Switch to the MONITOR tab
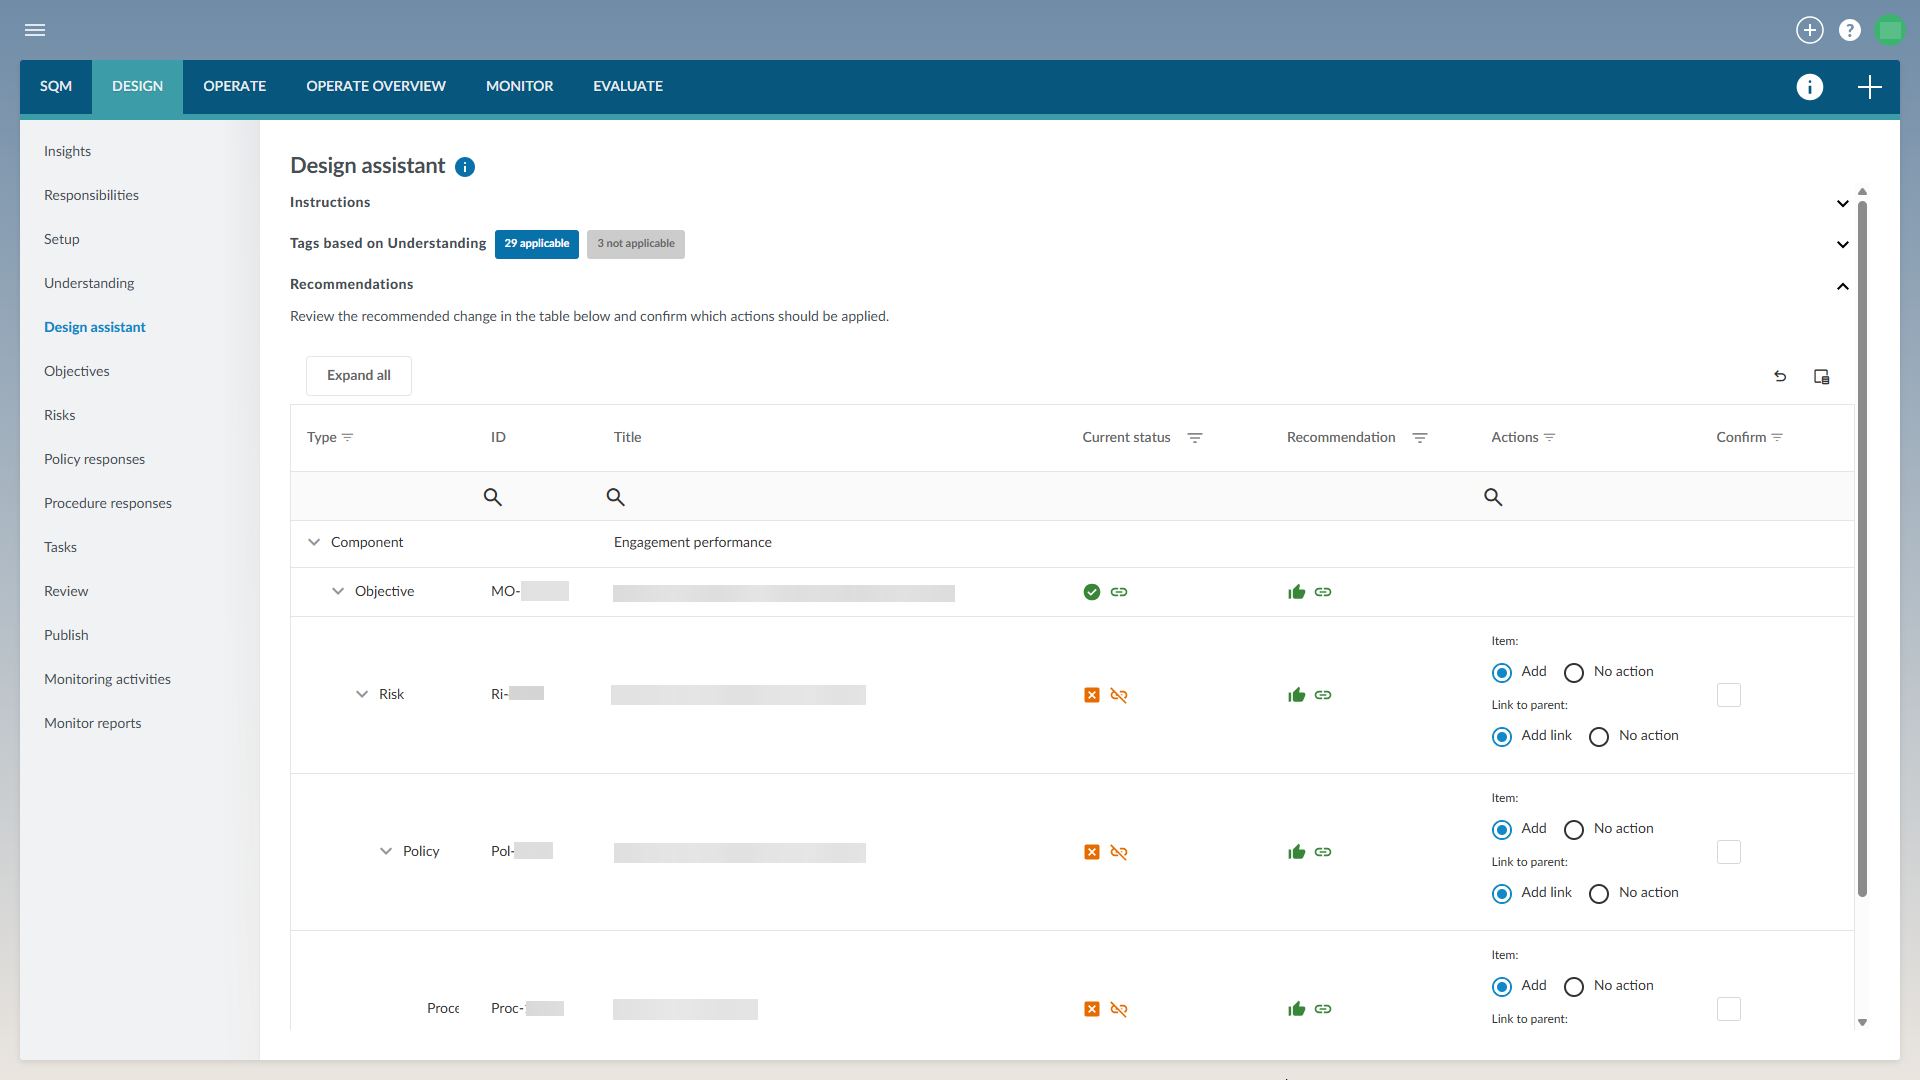1920x1080 pixels. [x=519, y=87]
